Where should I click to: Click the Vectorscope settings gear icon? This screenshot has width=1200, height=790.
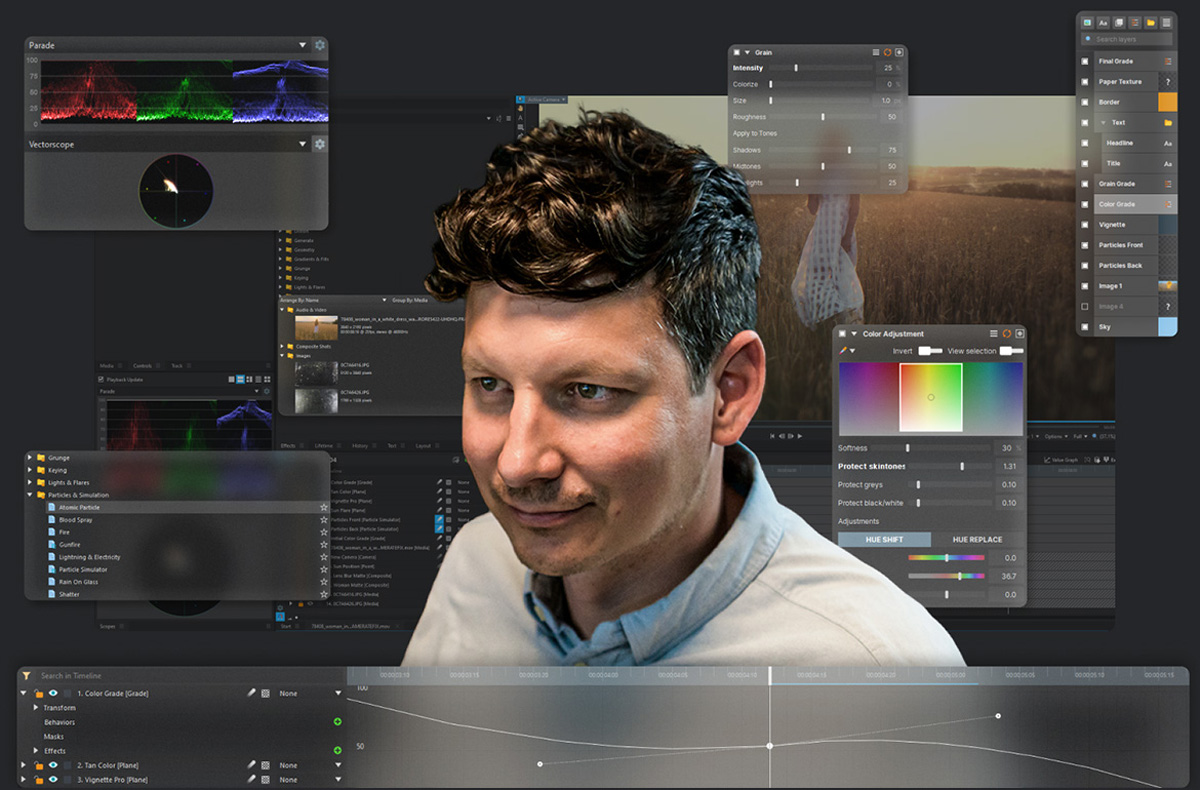[319, 144]
